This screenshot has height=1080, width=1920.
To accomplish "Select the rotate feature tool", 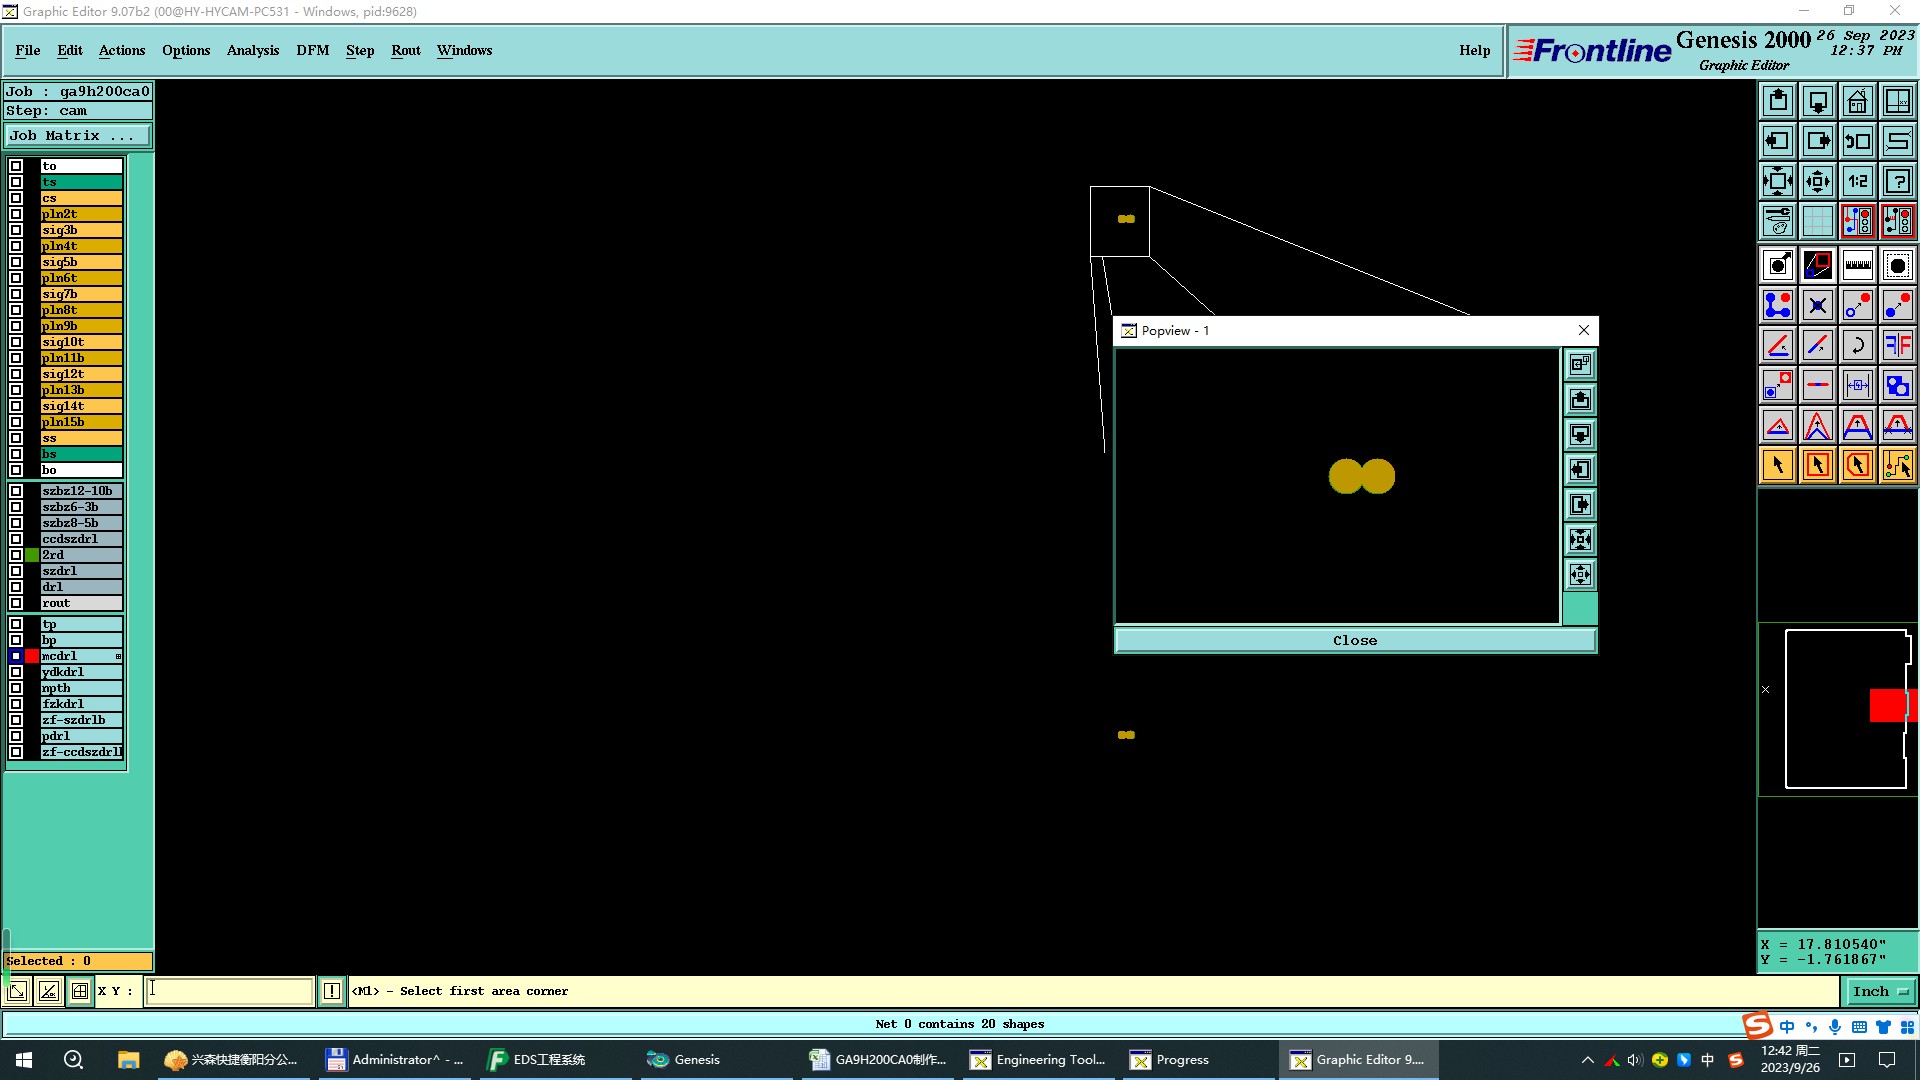I will (1857, 345).
